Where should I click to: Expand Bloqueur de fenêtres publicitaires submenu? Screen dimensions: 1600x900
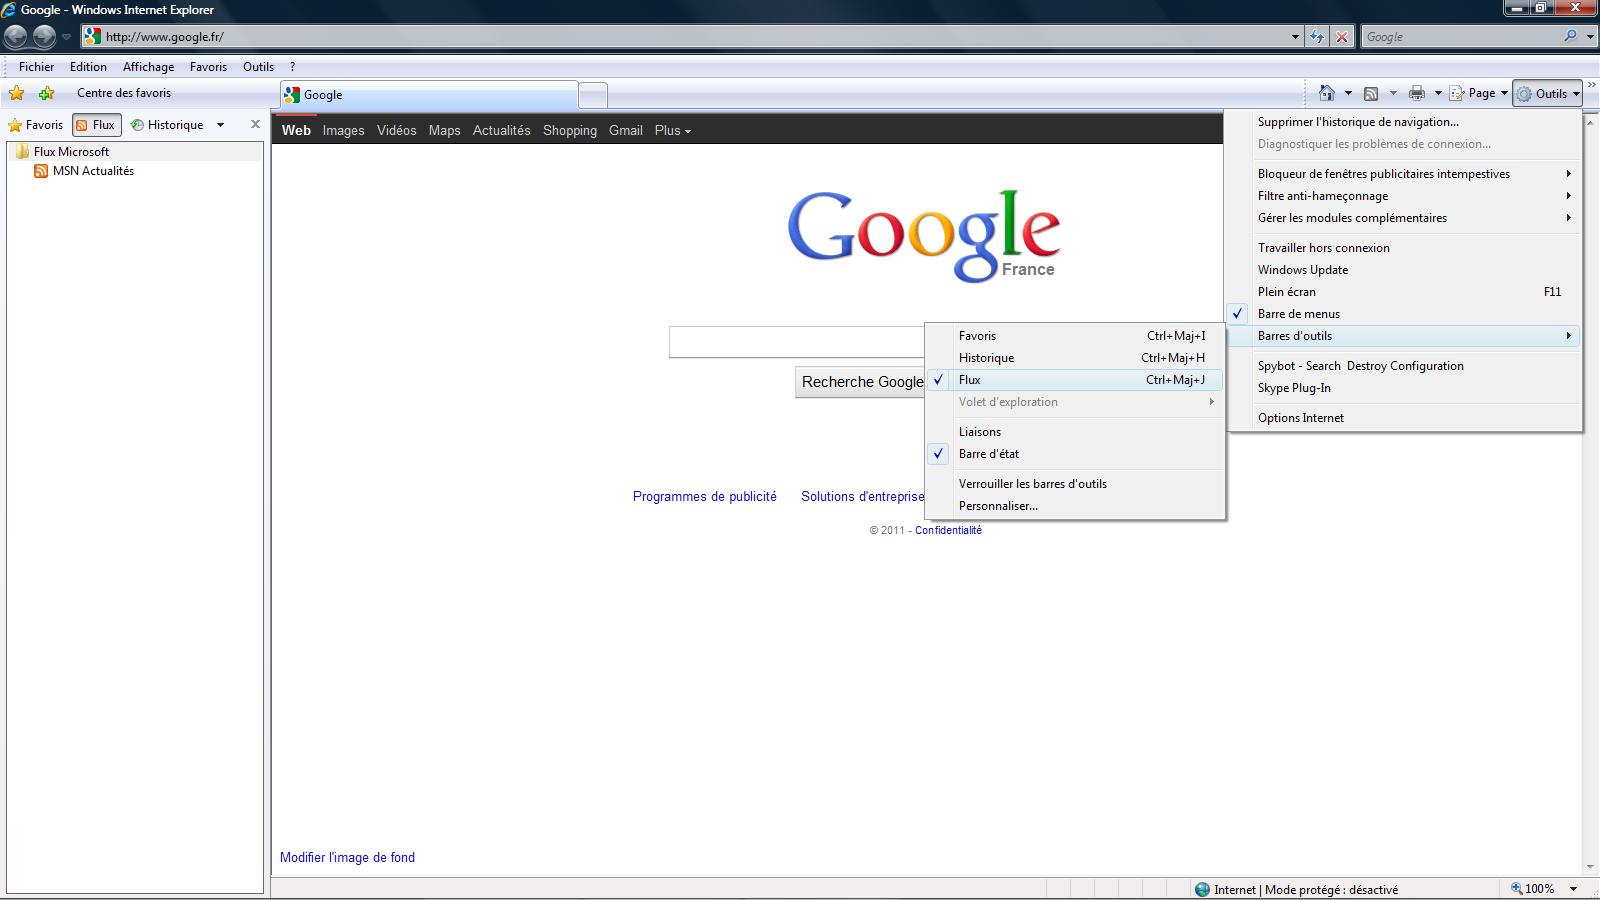coord(1404,174)
